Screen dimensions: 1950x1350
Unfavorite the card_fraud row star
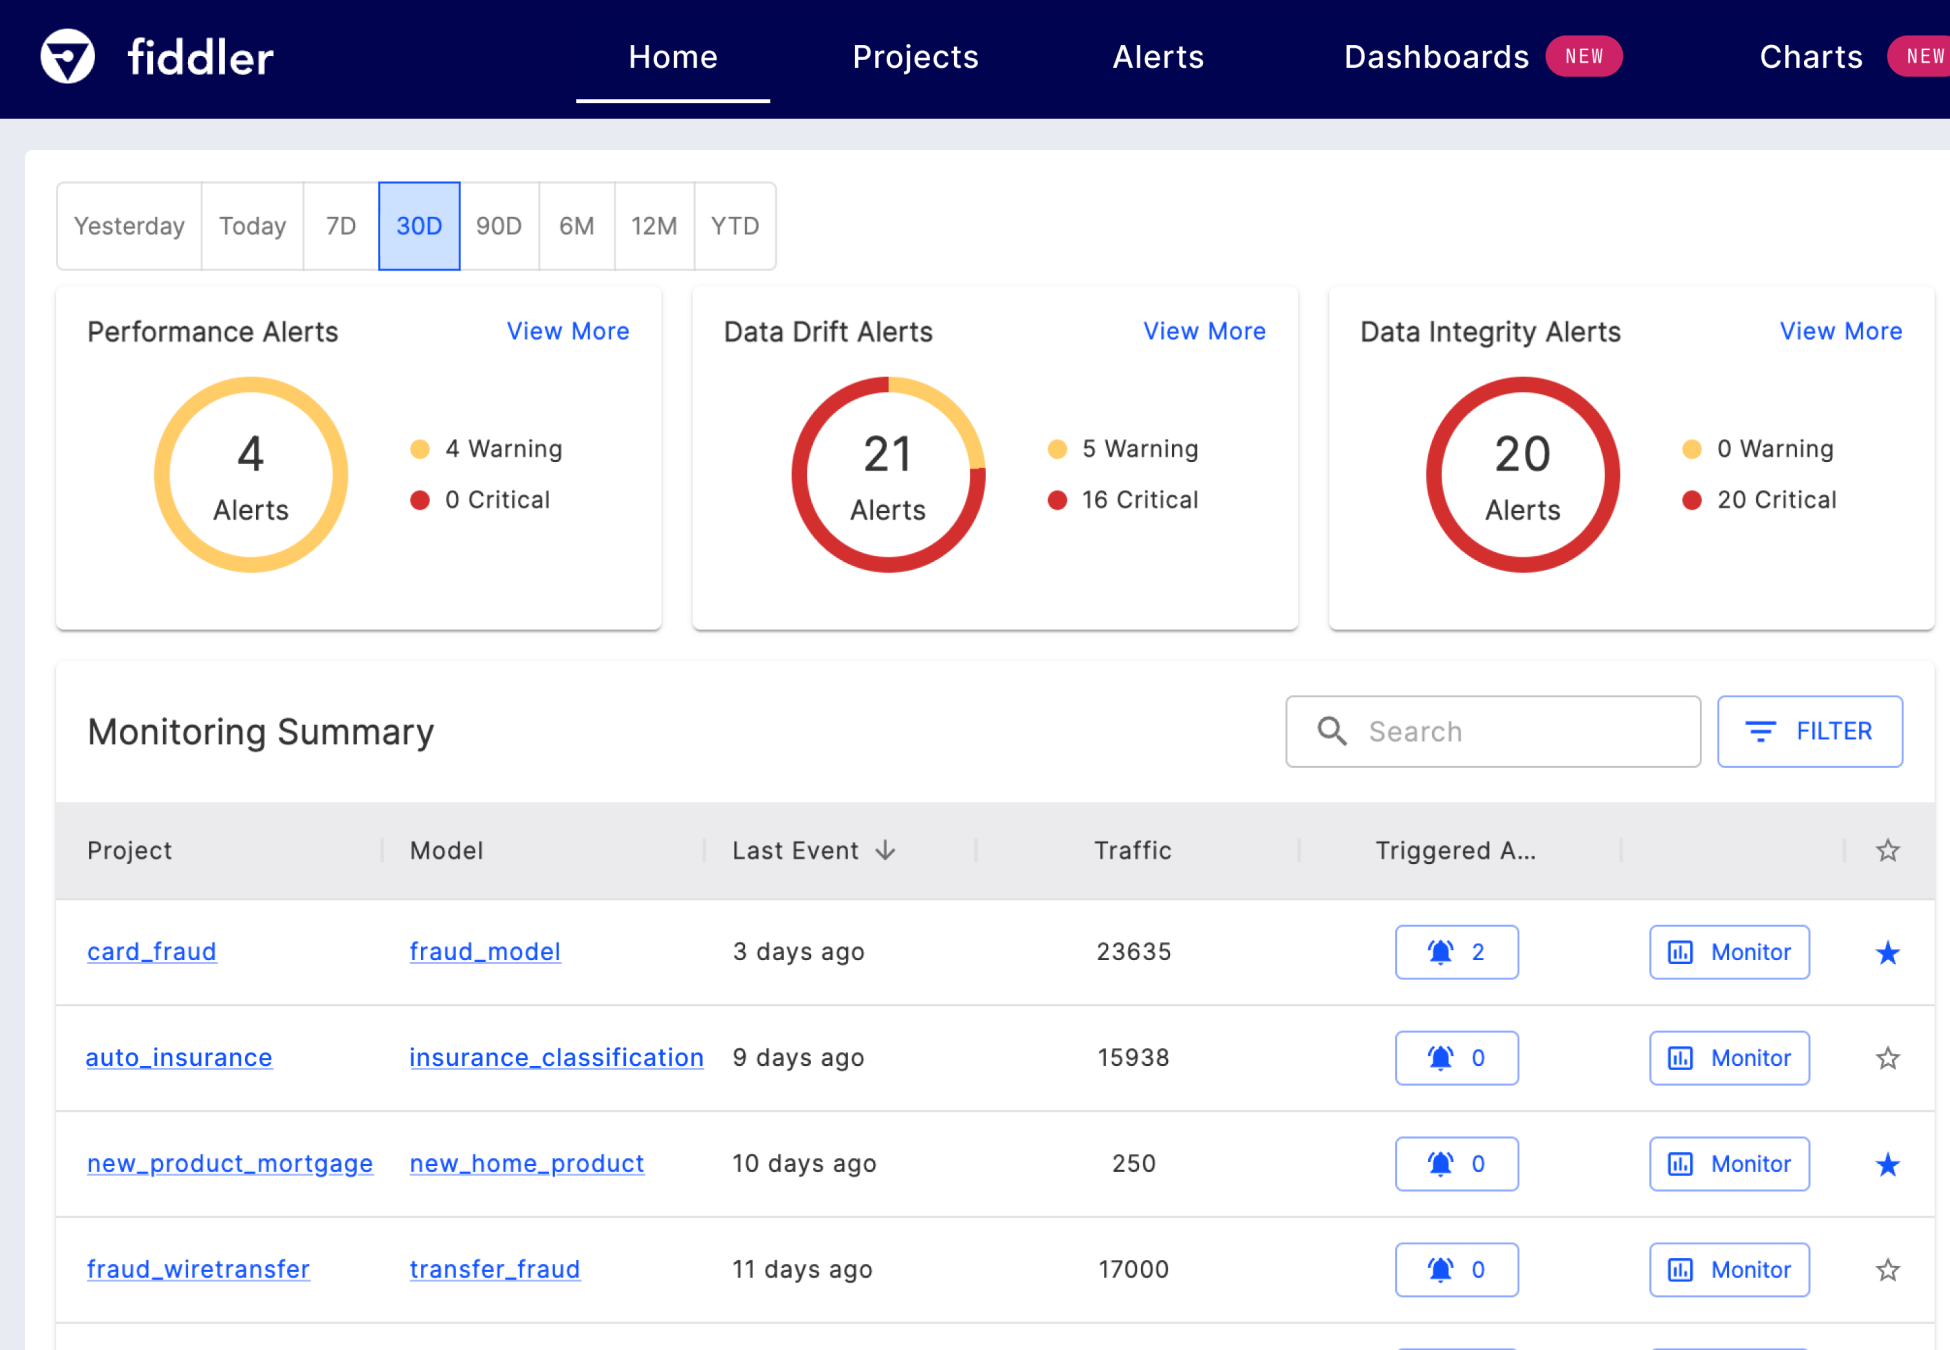[x=1887, y=952]
